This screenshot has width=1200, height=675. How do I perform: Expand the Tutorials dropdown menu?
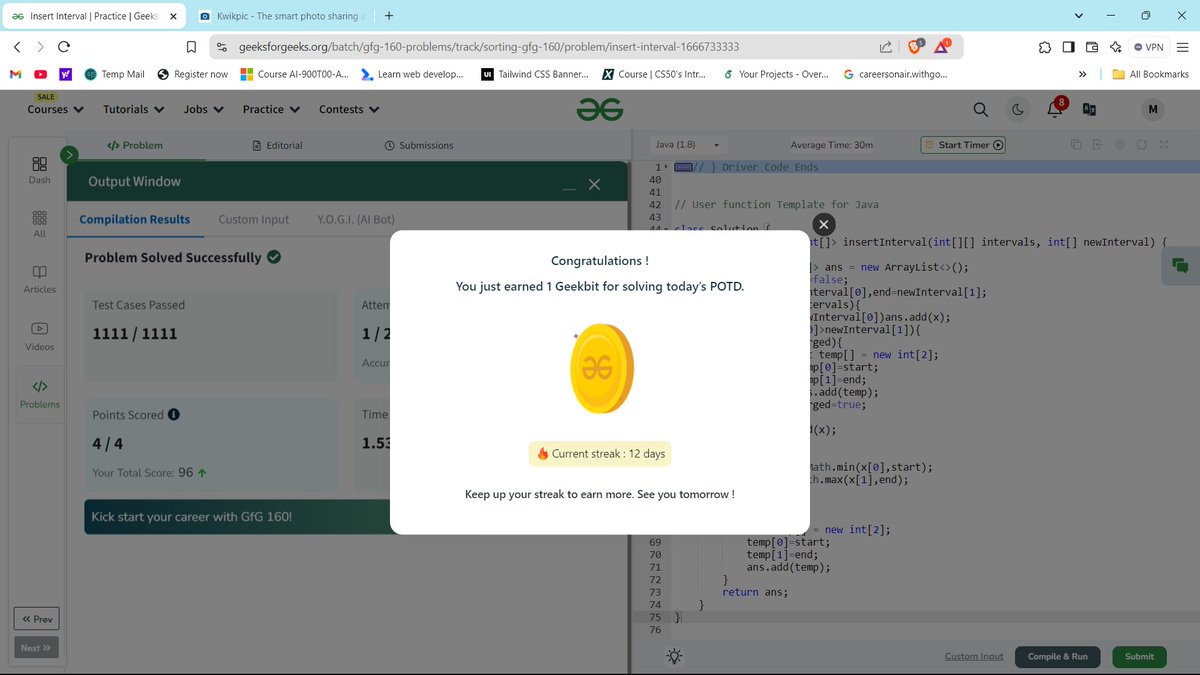[x=133, y=109]
